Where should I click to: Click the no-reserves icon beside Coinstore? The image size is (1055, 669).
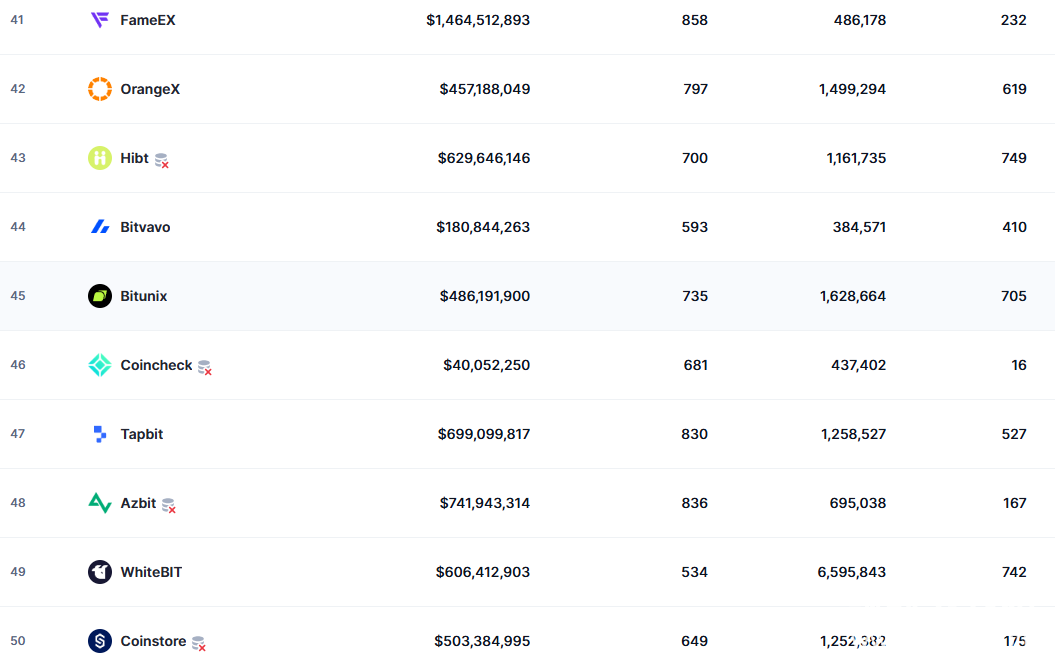[x=199, y=643]
